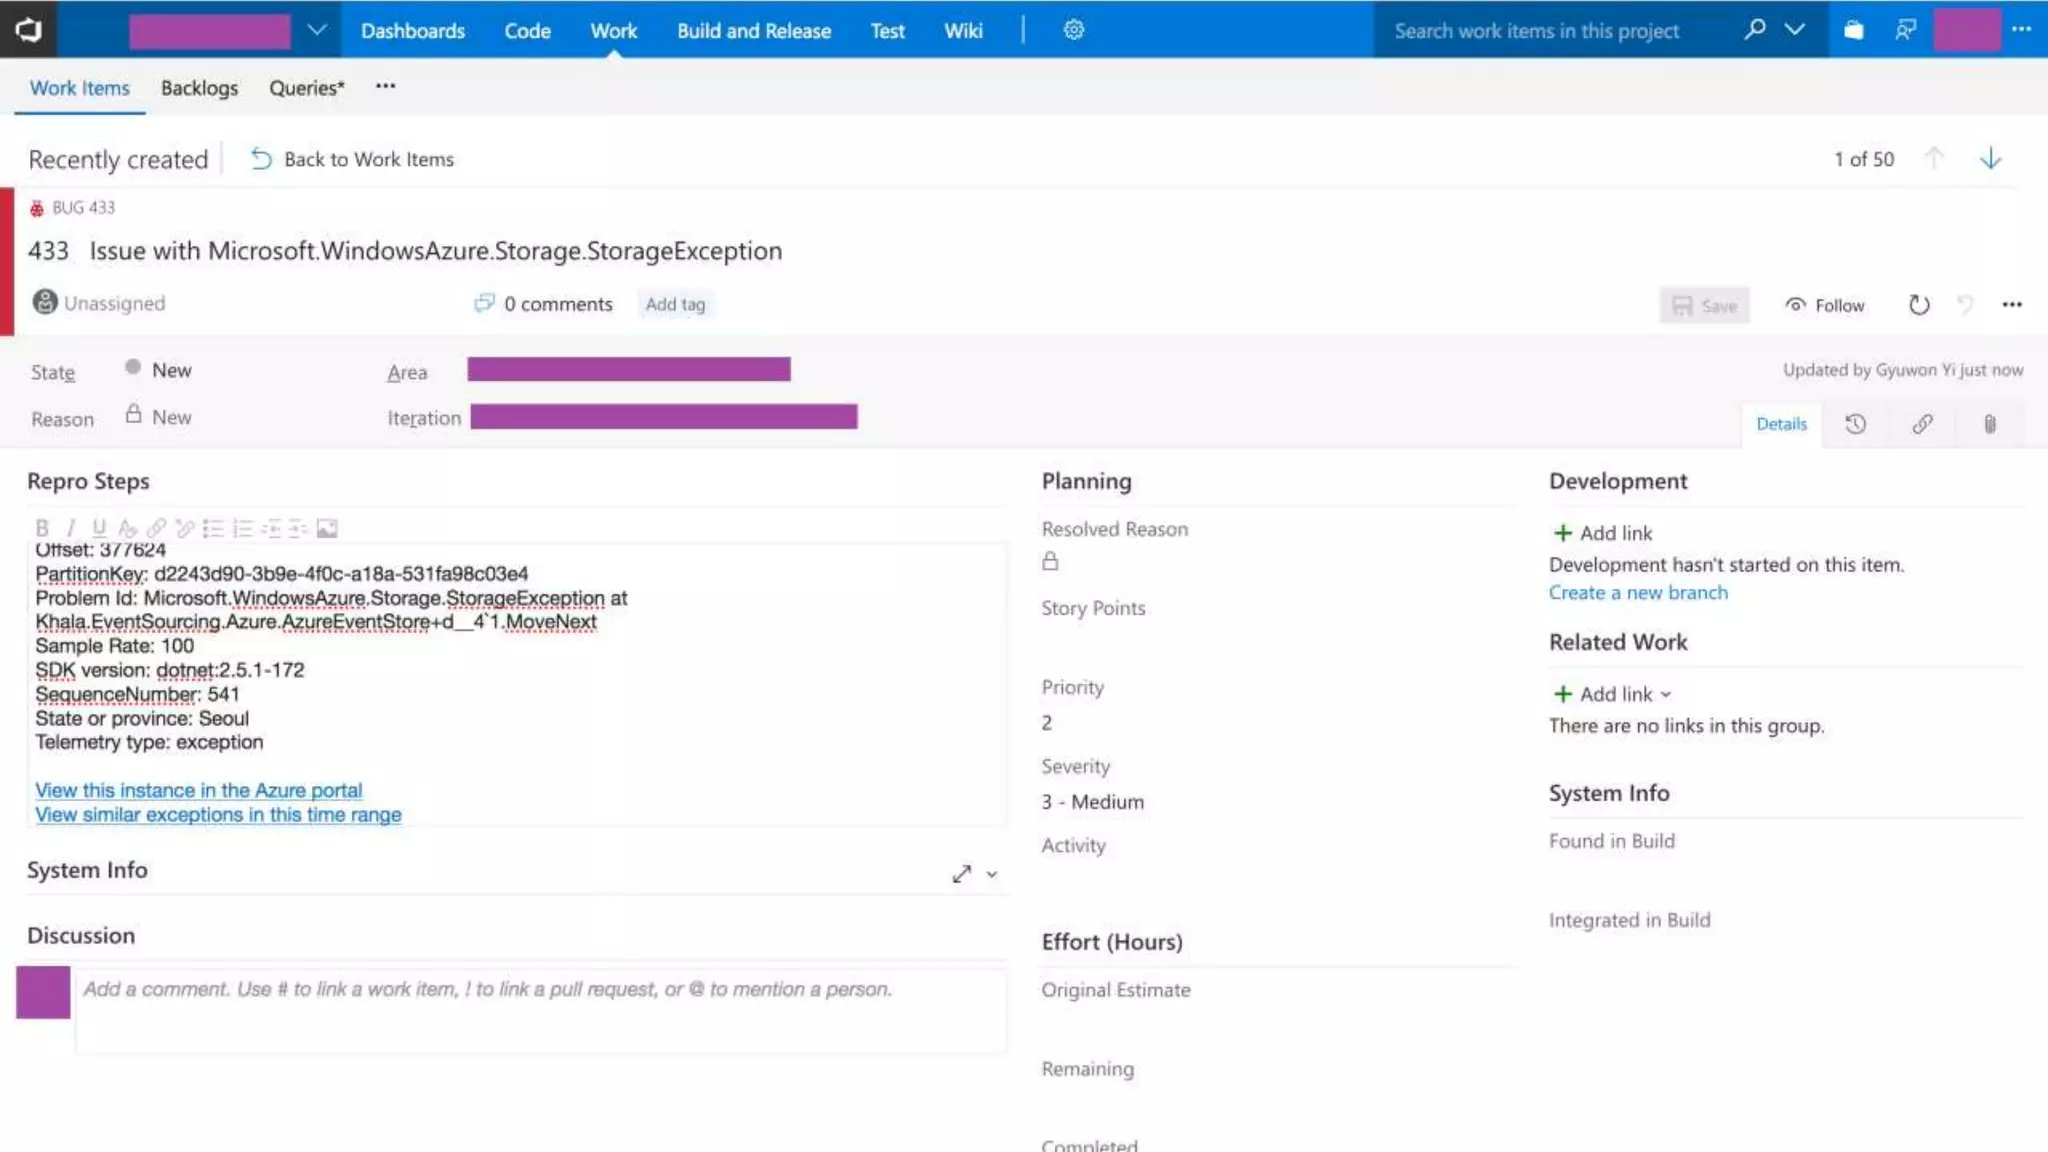The image size is (2048, 1152).
Task: Go to next work item arrow
Action: (1990, 159)
